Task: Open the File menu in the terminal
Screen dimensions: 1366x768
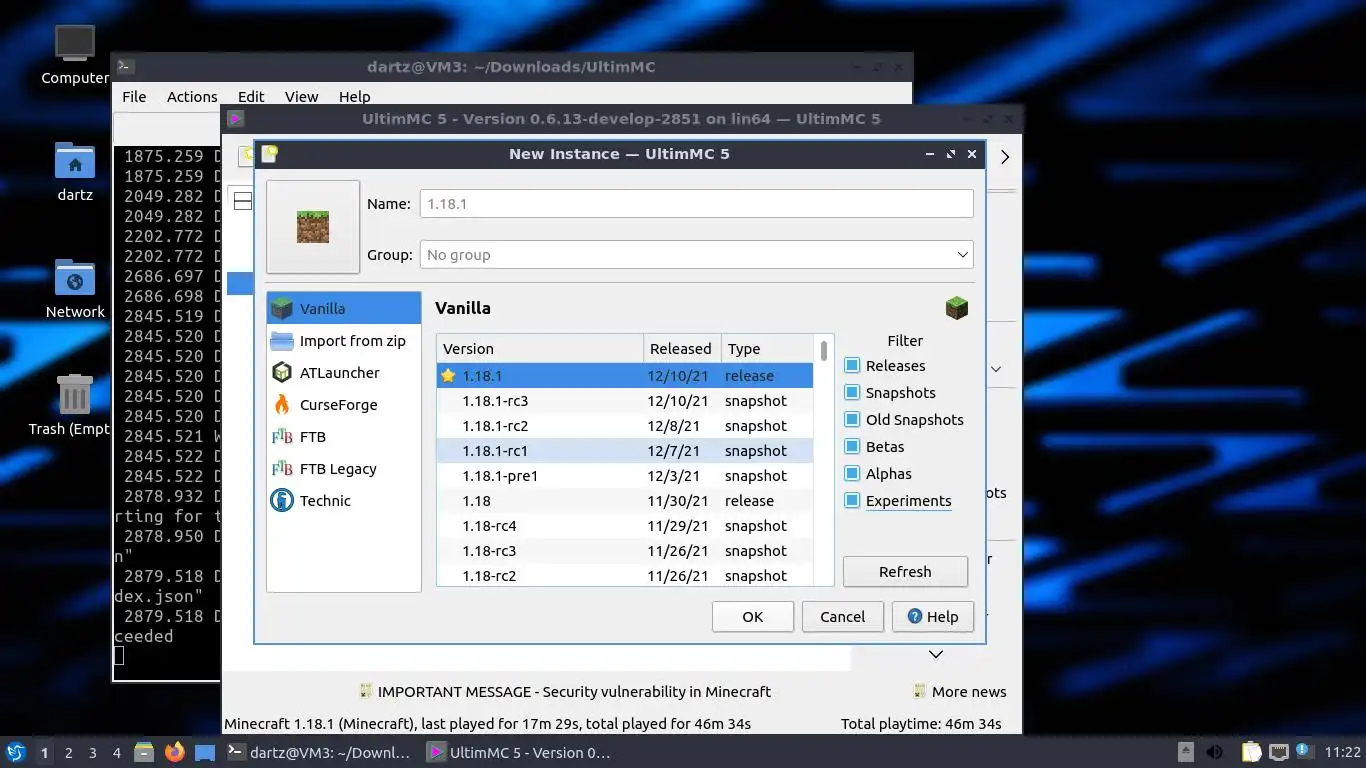Action: [134, 97]
